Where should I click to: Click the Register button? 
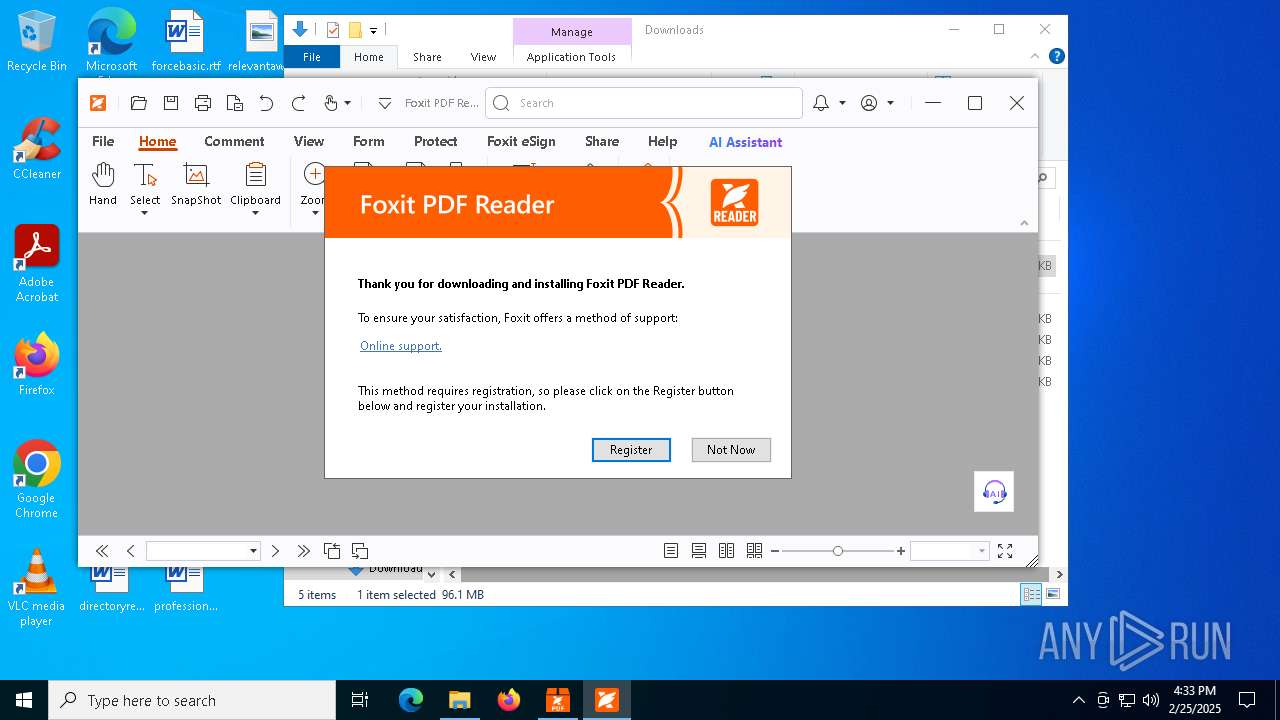[x=631, y=450]
